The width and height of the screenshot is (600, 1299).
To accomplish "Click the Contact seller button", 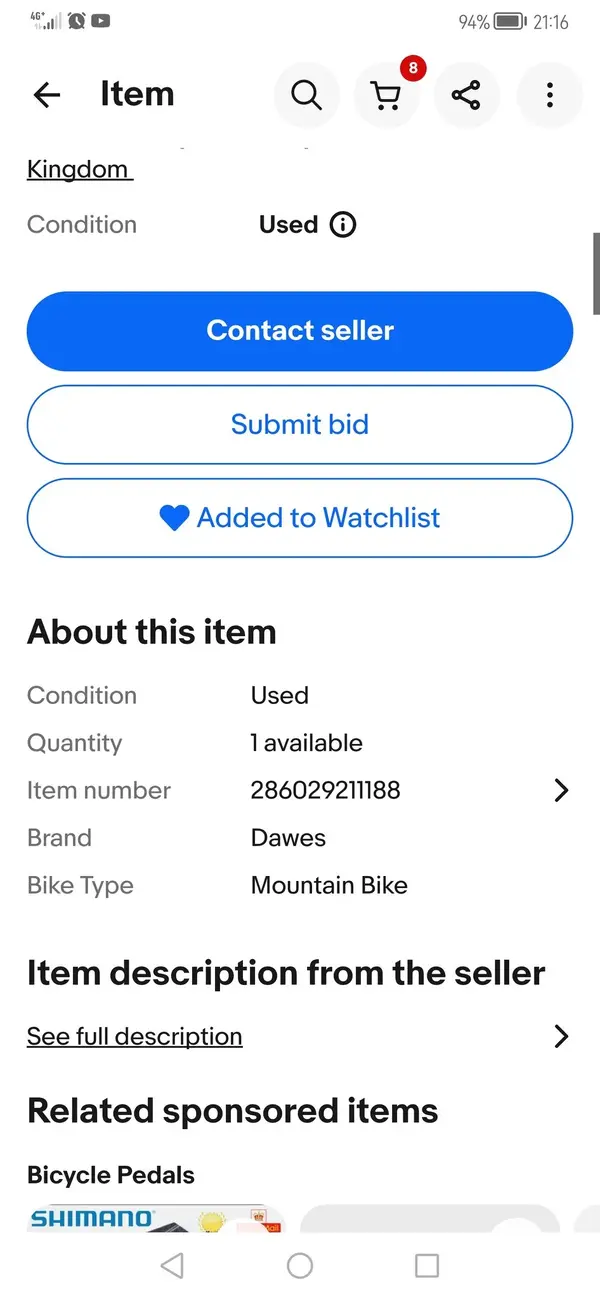I will (x=300, y=331).
